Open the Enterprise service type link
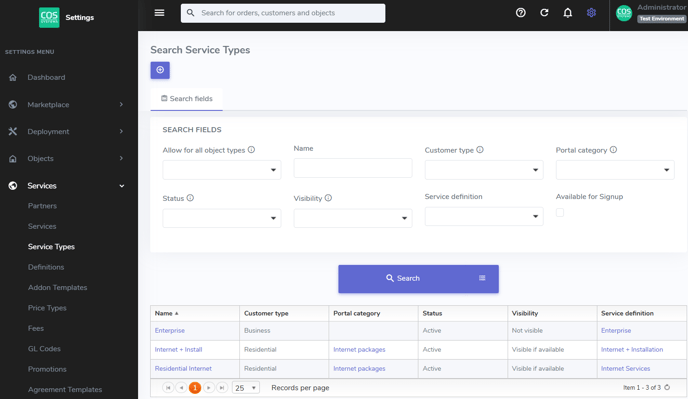This screenshot has height=399, width=688. pyautogui.click(x=170, y=331)
